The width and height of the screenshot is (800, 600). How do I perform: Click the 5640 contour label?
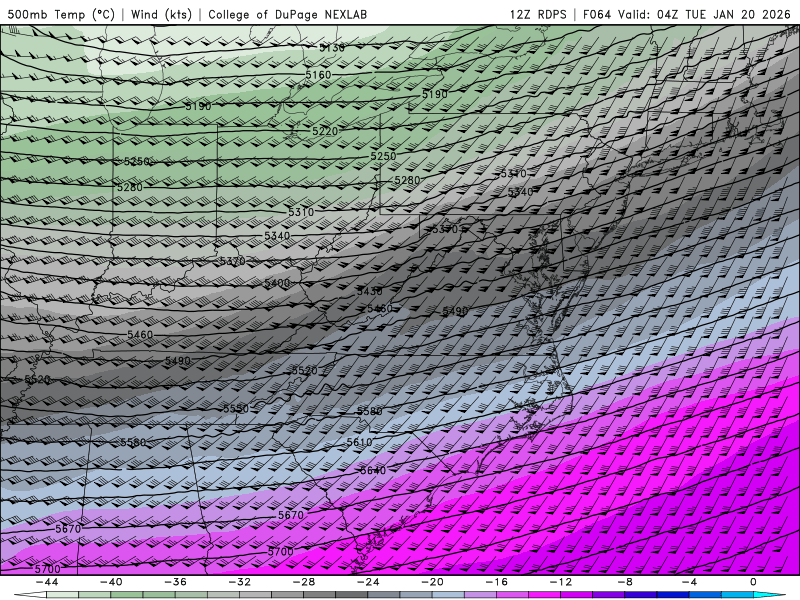pyautogui.click(x=373, y=470)
